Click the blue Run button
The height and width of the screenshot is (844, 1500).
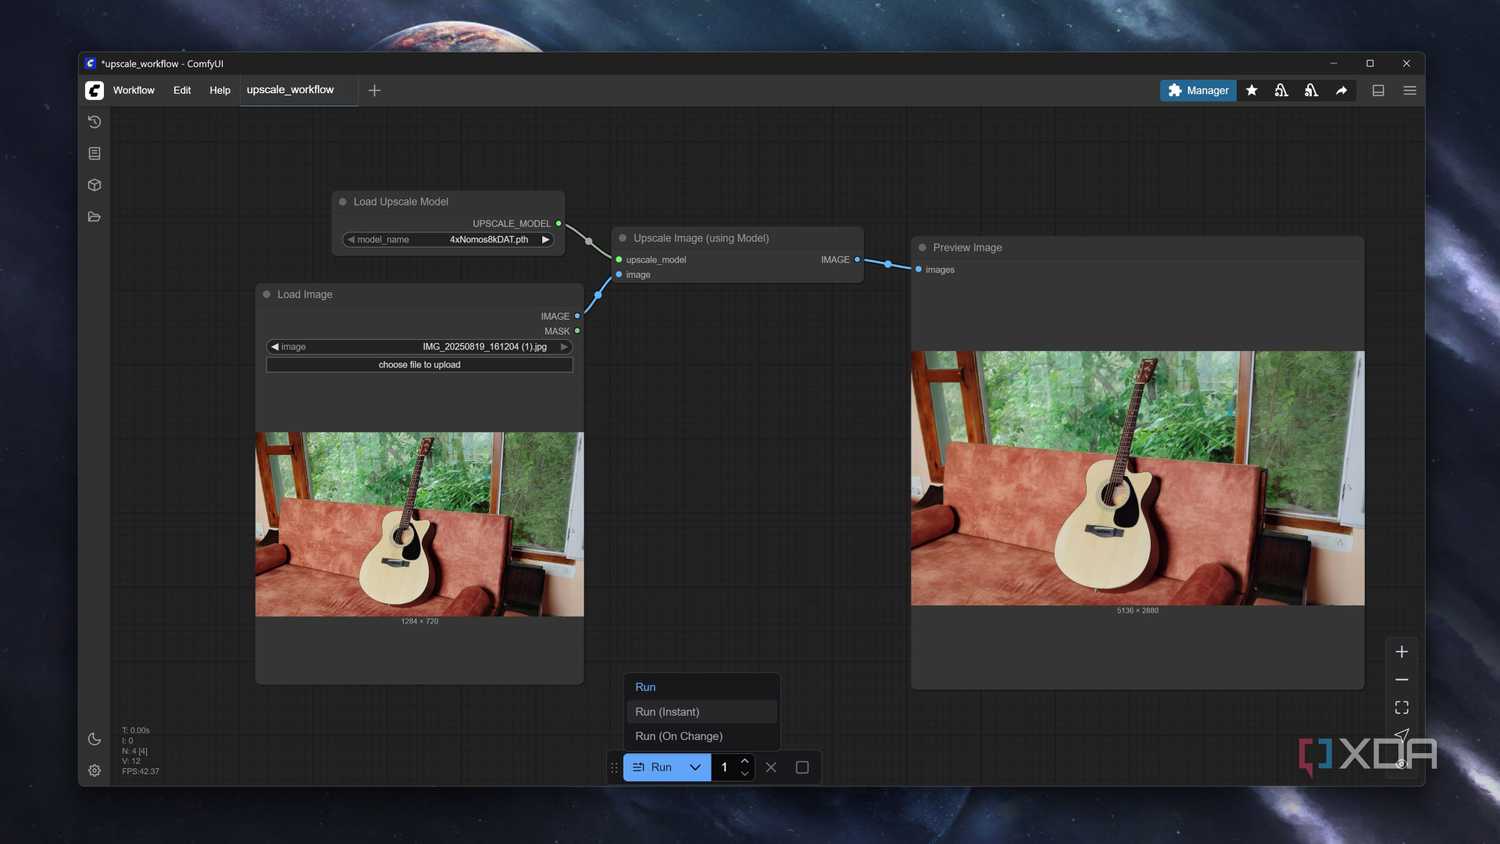[x=652, y=767]
